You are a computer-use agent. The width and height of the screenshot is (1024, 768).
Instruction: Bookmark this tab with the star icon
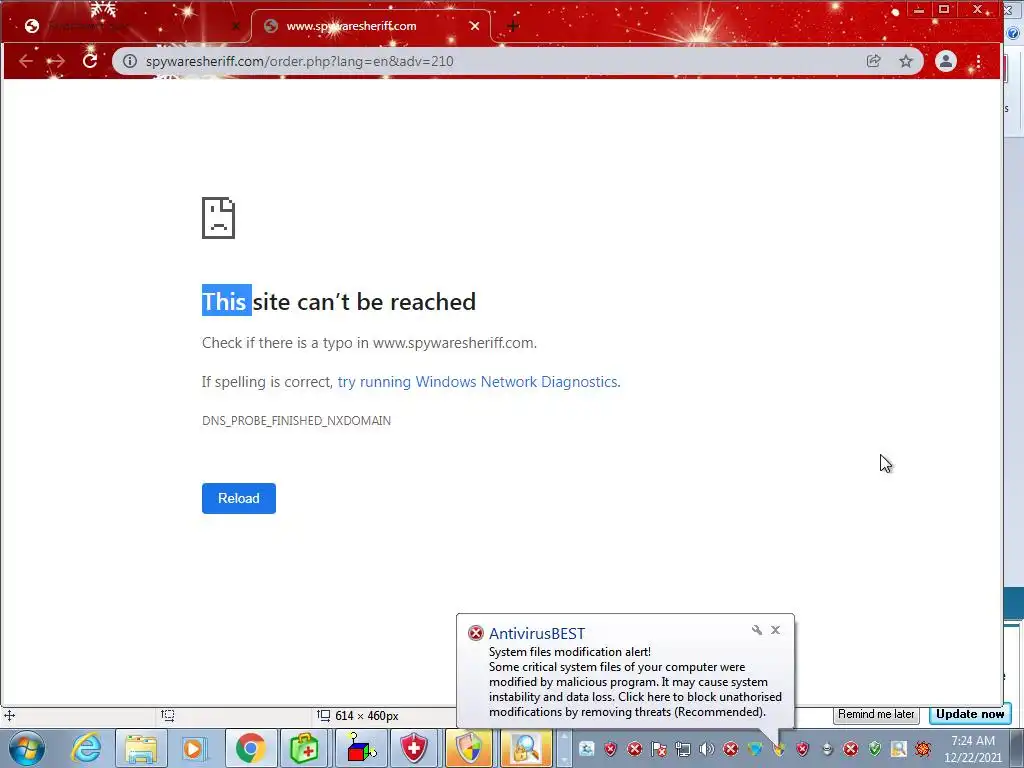(x=905, y=61)
